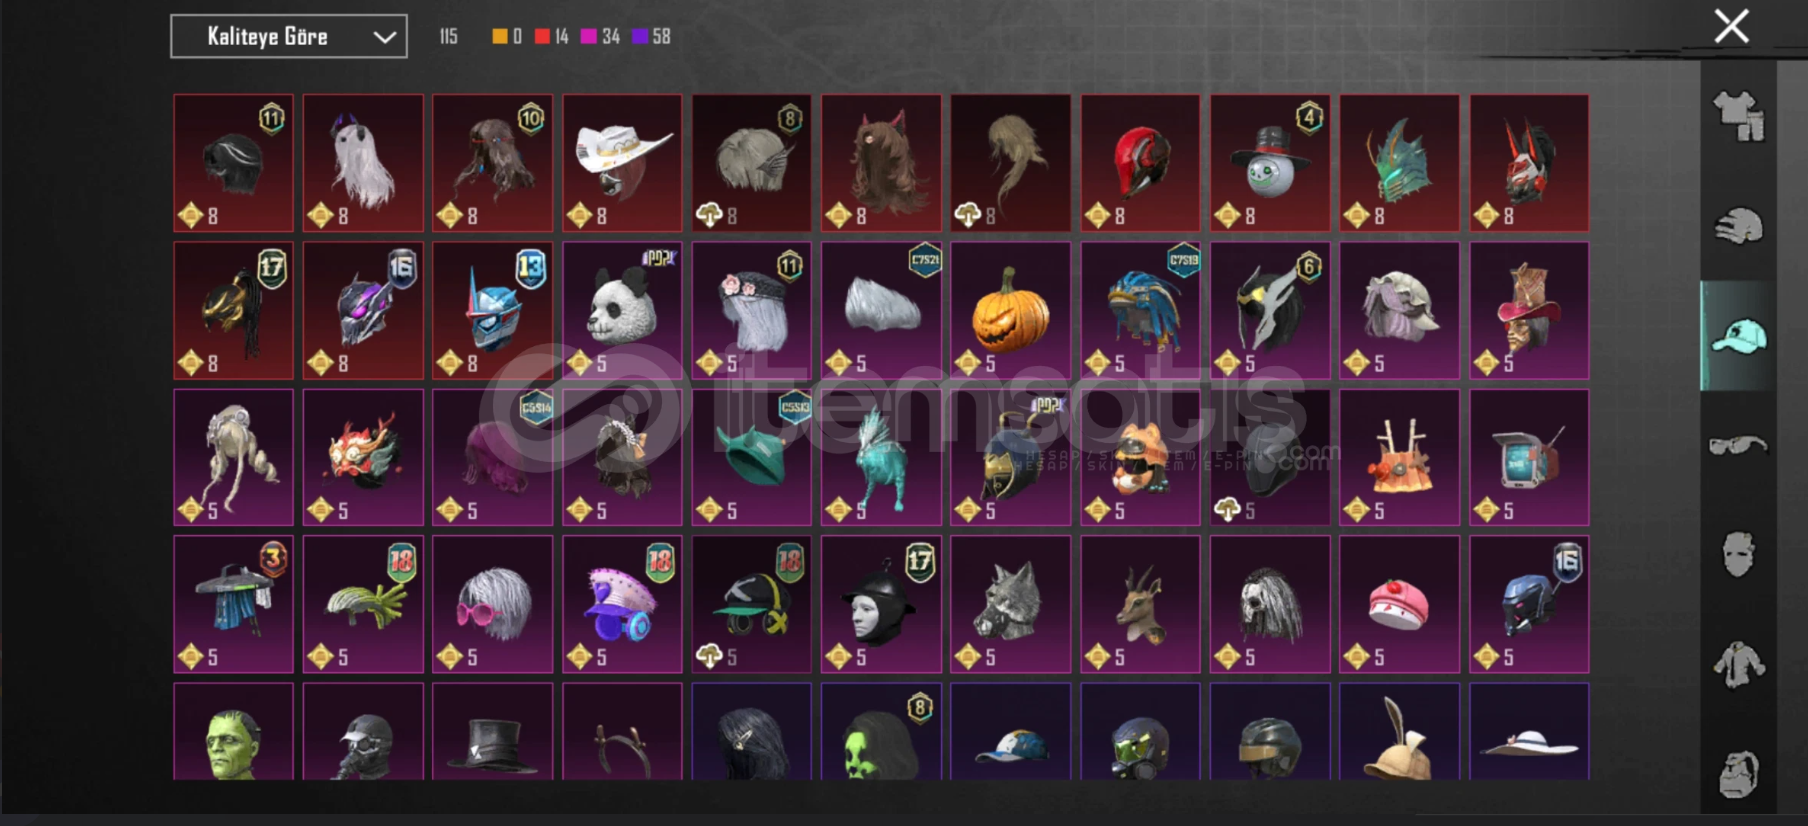Open the Kaliteye Göre sort dropdown
The height and width of the screenshot is (826, 1808).
pos(289,37)
